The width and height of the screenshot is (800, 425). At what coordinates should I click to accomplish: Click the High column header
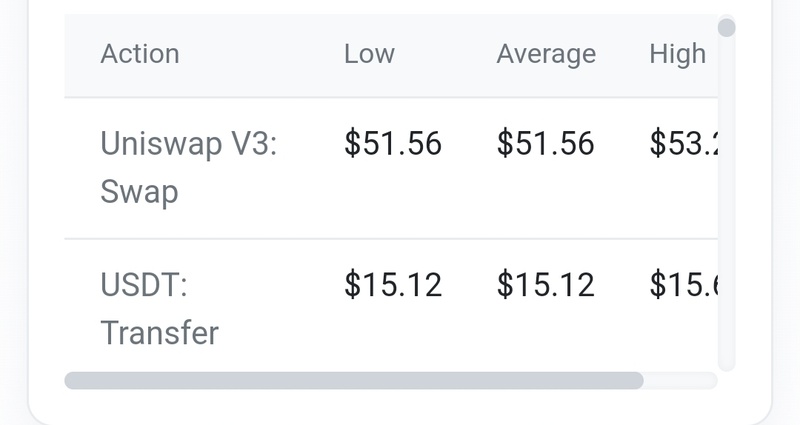click(678, 54)
